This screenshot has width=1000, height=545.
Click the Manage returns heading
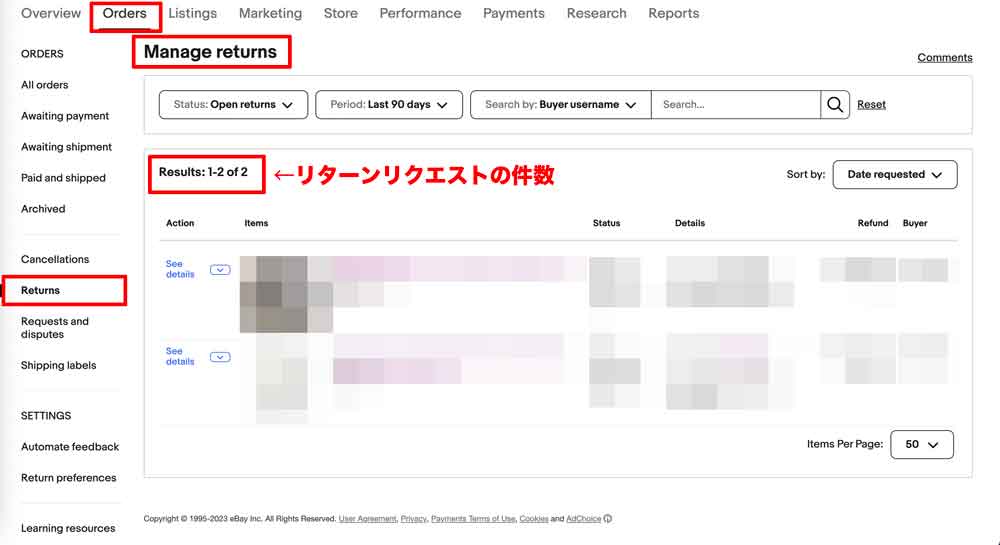(x=210, y=52)
